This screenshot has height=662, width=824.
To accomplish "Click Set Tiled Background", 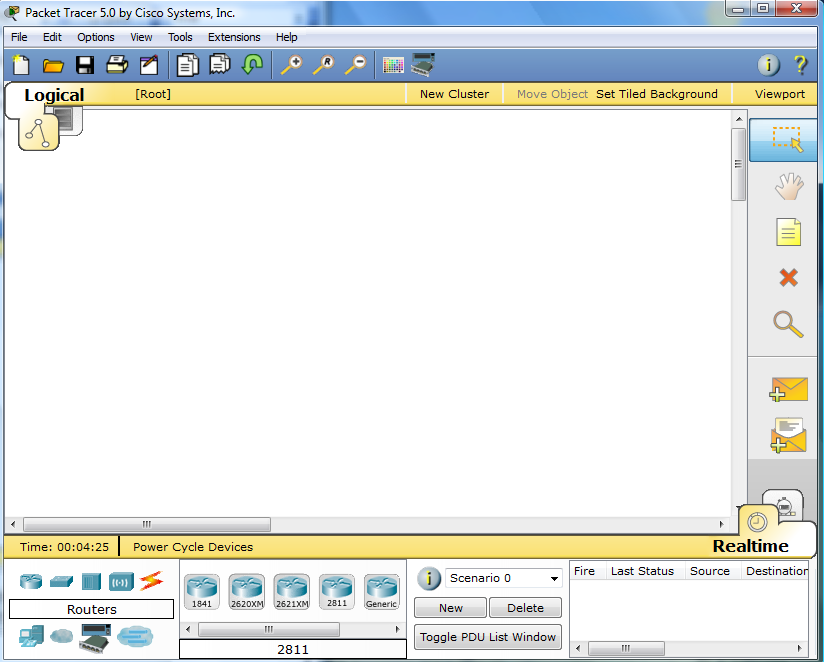I will (656, 94).
